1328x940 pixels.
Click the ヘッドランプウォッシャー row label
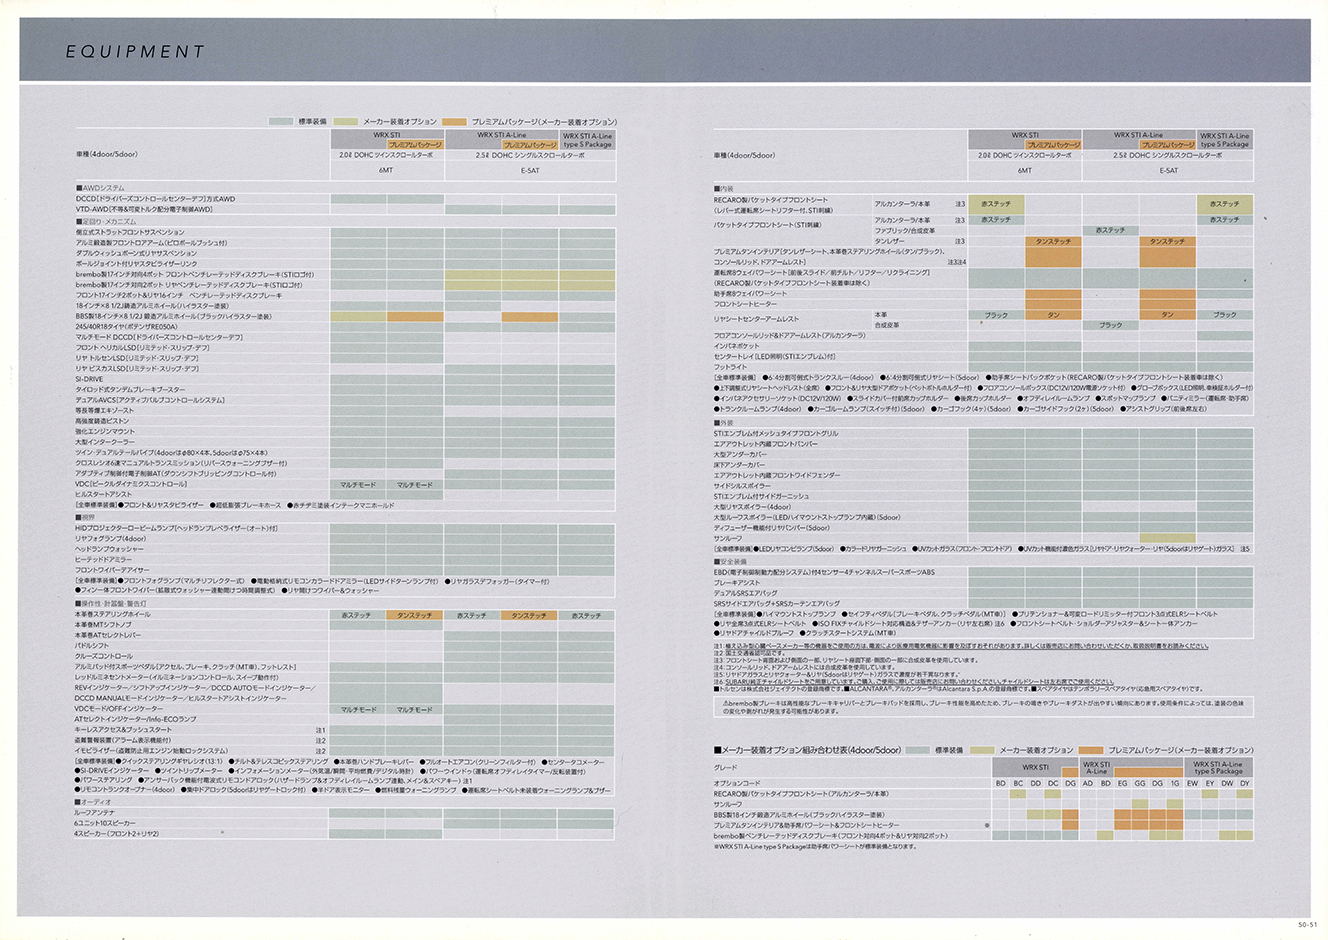tap(109, 549)
